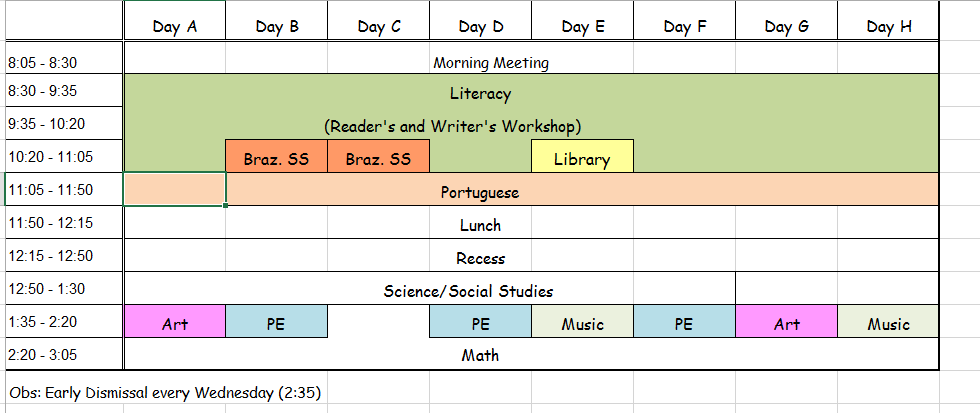Click the Day H column header
The image size is (980, 413).
coord(888,26)
